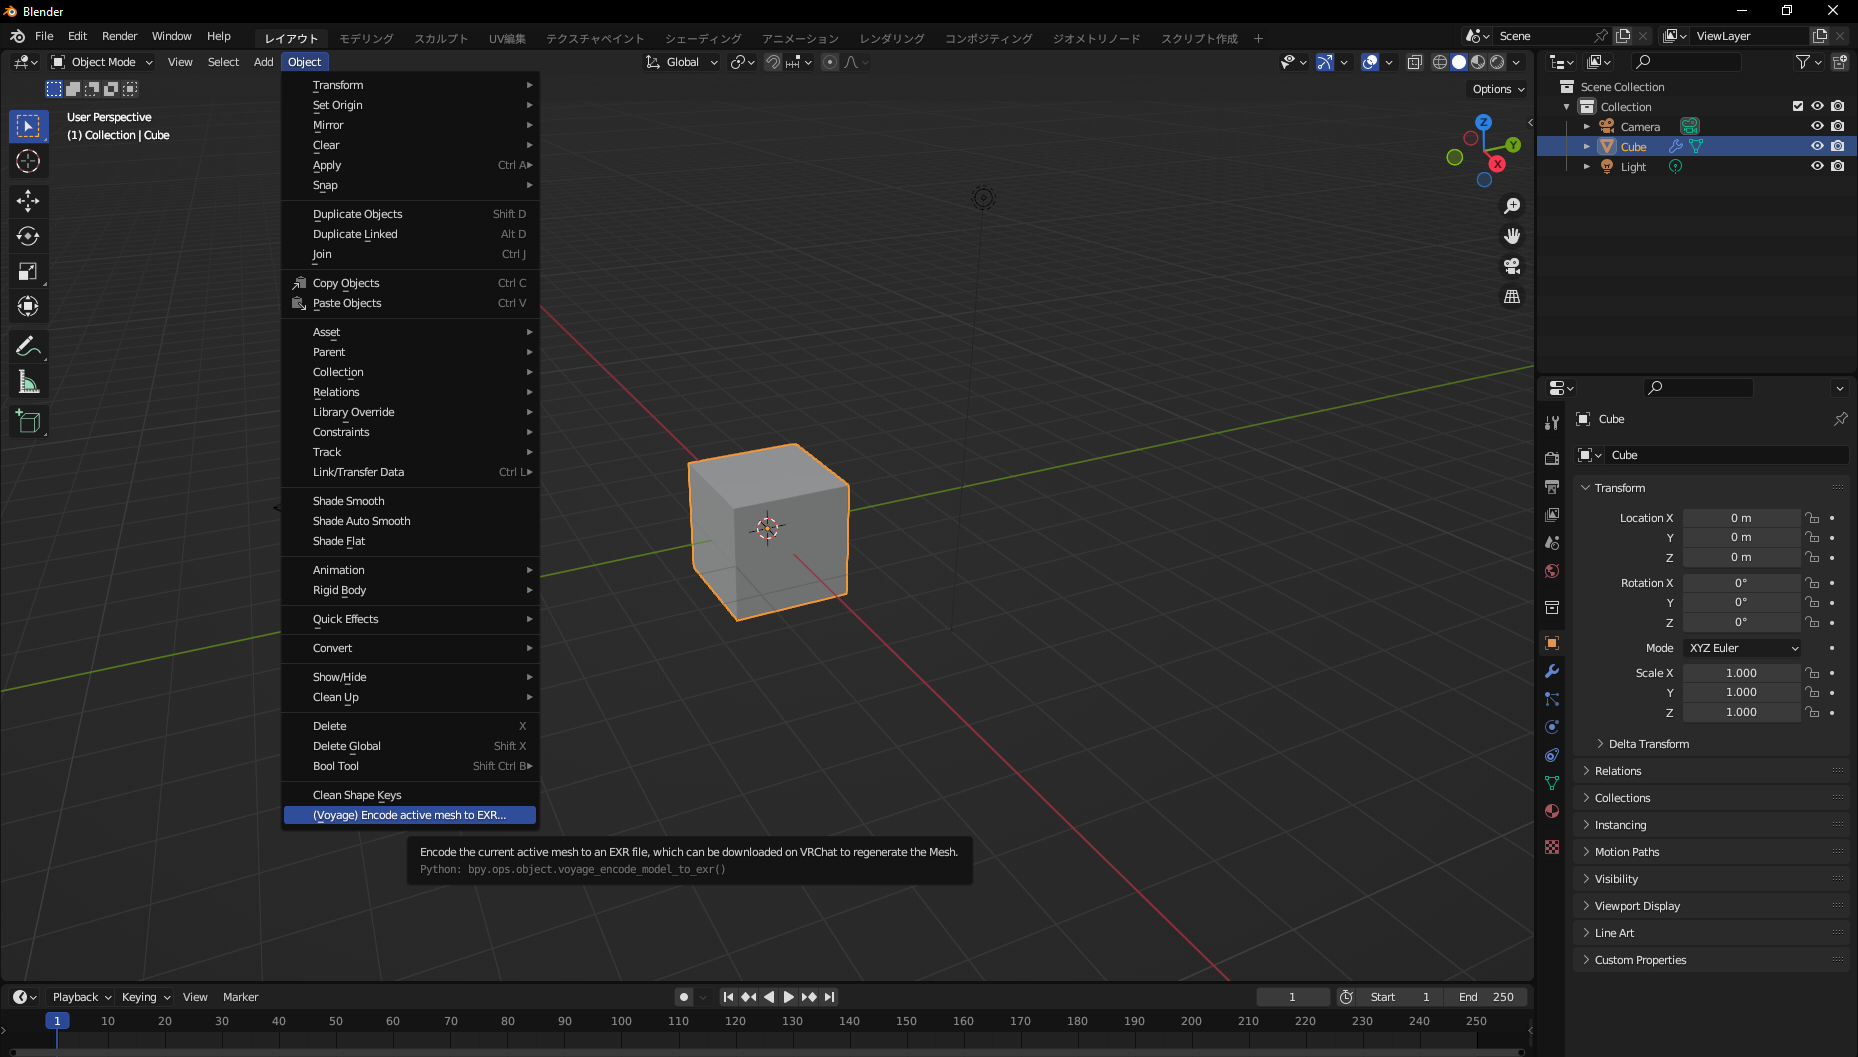Select the Select Box tool

[28, 125]
